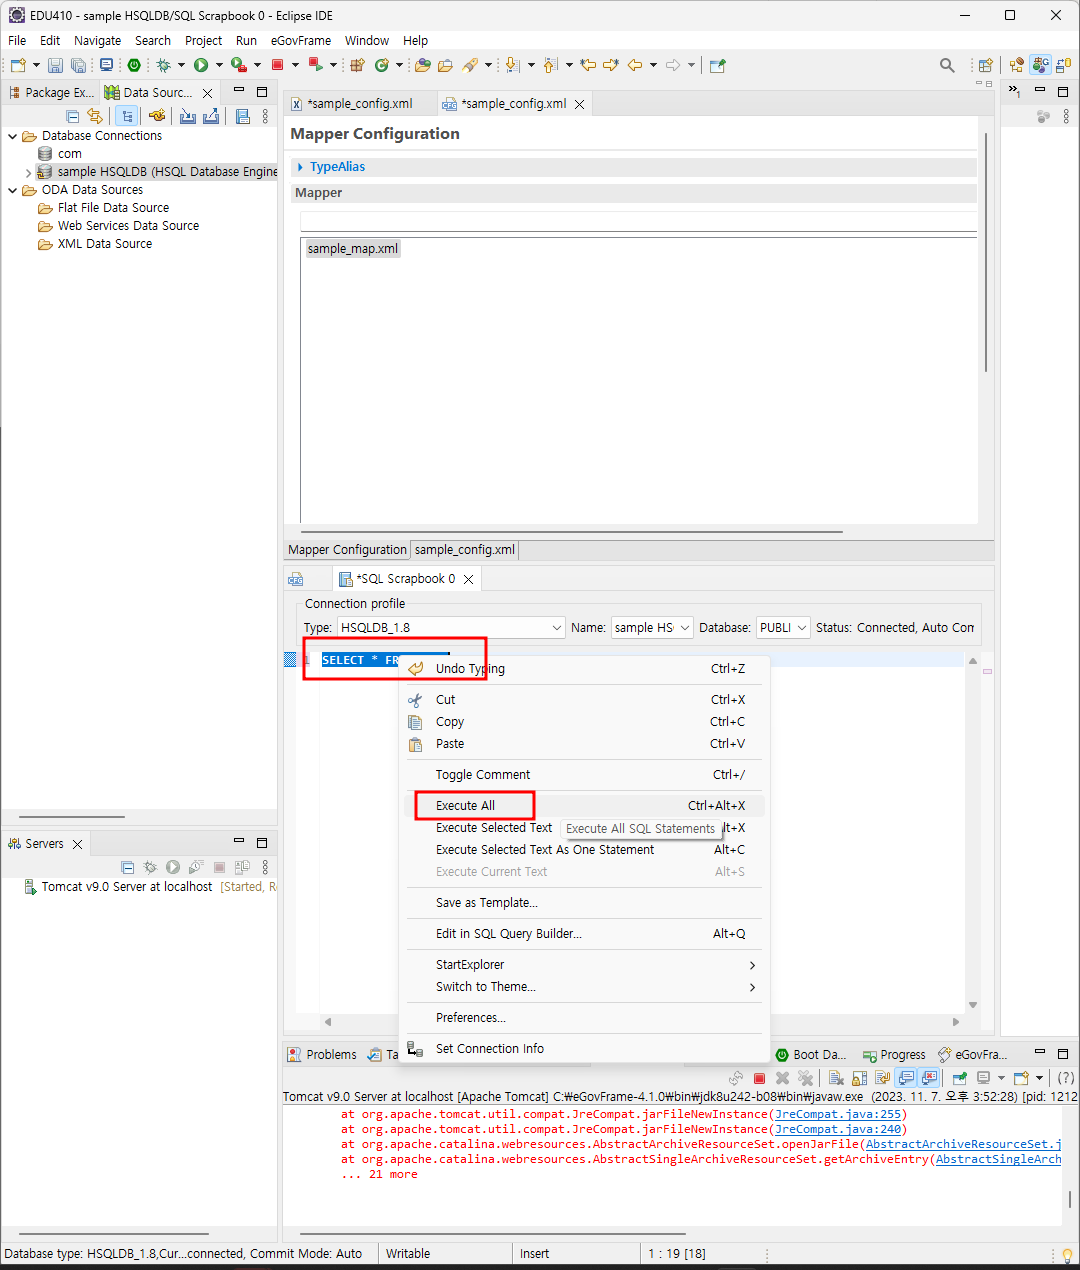Screen dimensions: 1080x1270
Task: Collapse the ODA Data Sources node
Action: tap(12, 190)
